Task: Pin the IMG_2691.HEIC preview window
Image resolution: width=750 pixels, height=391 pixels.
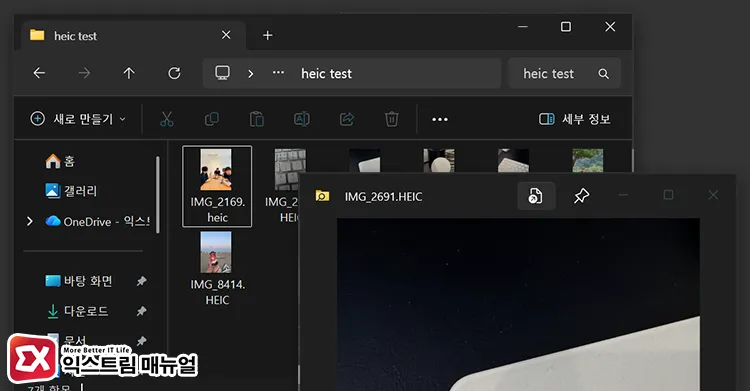Action: (582, 195)
